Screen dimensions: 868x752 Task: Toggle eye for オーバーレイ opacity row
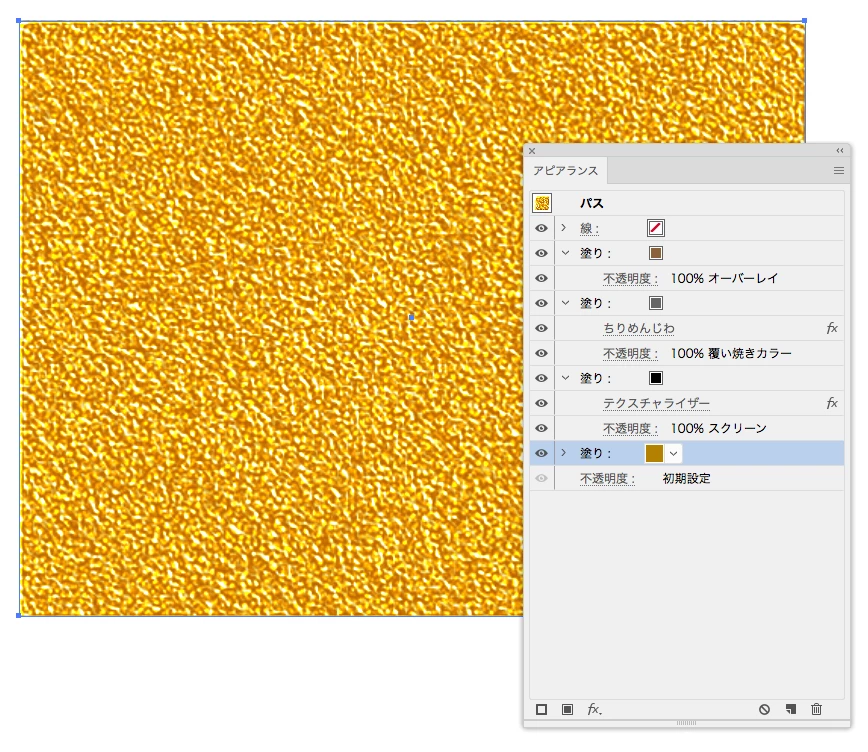click(x=541, y=278)
